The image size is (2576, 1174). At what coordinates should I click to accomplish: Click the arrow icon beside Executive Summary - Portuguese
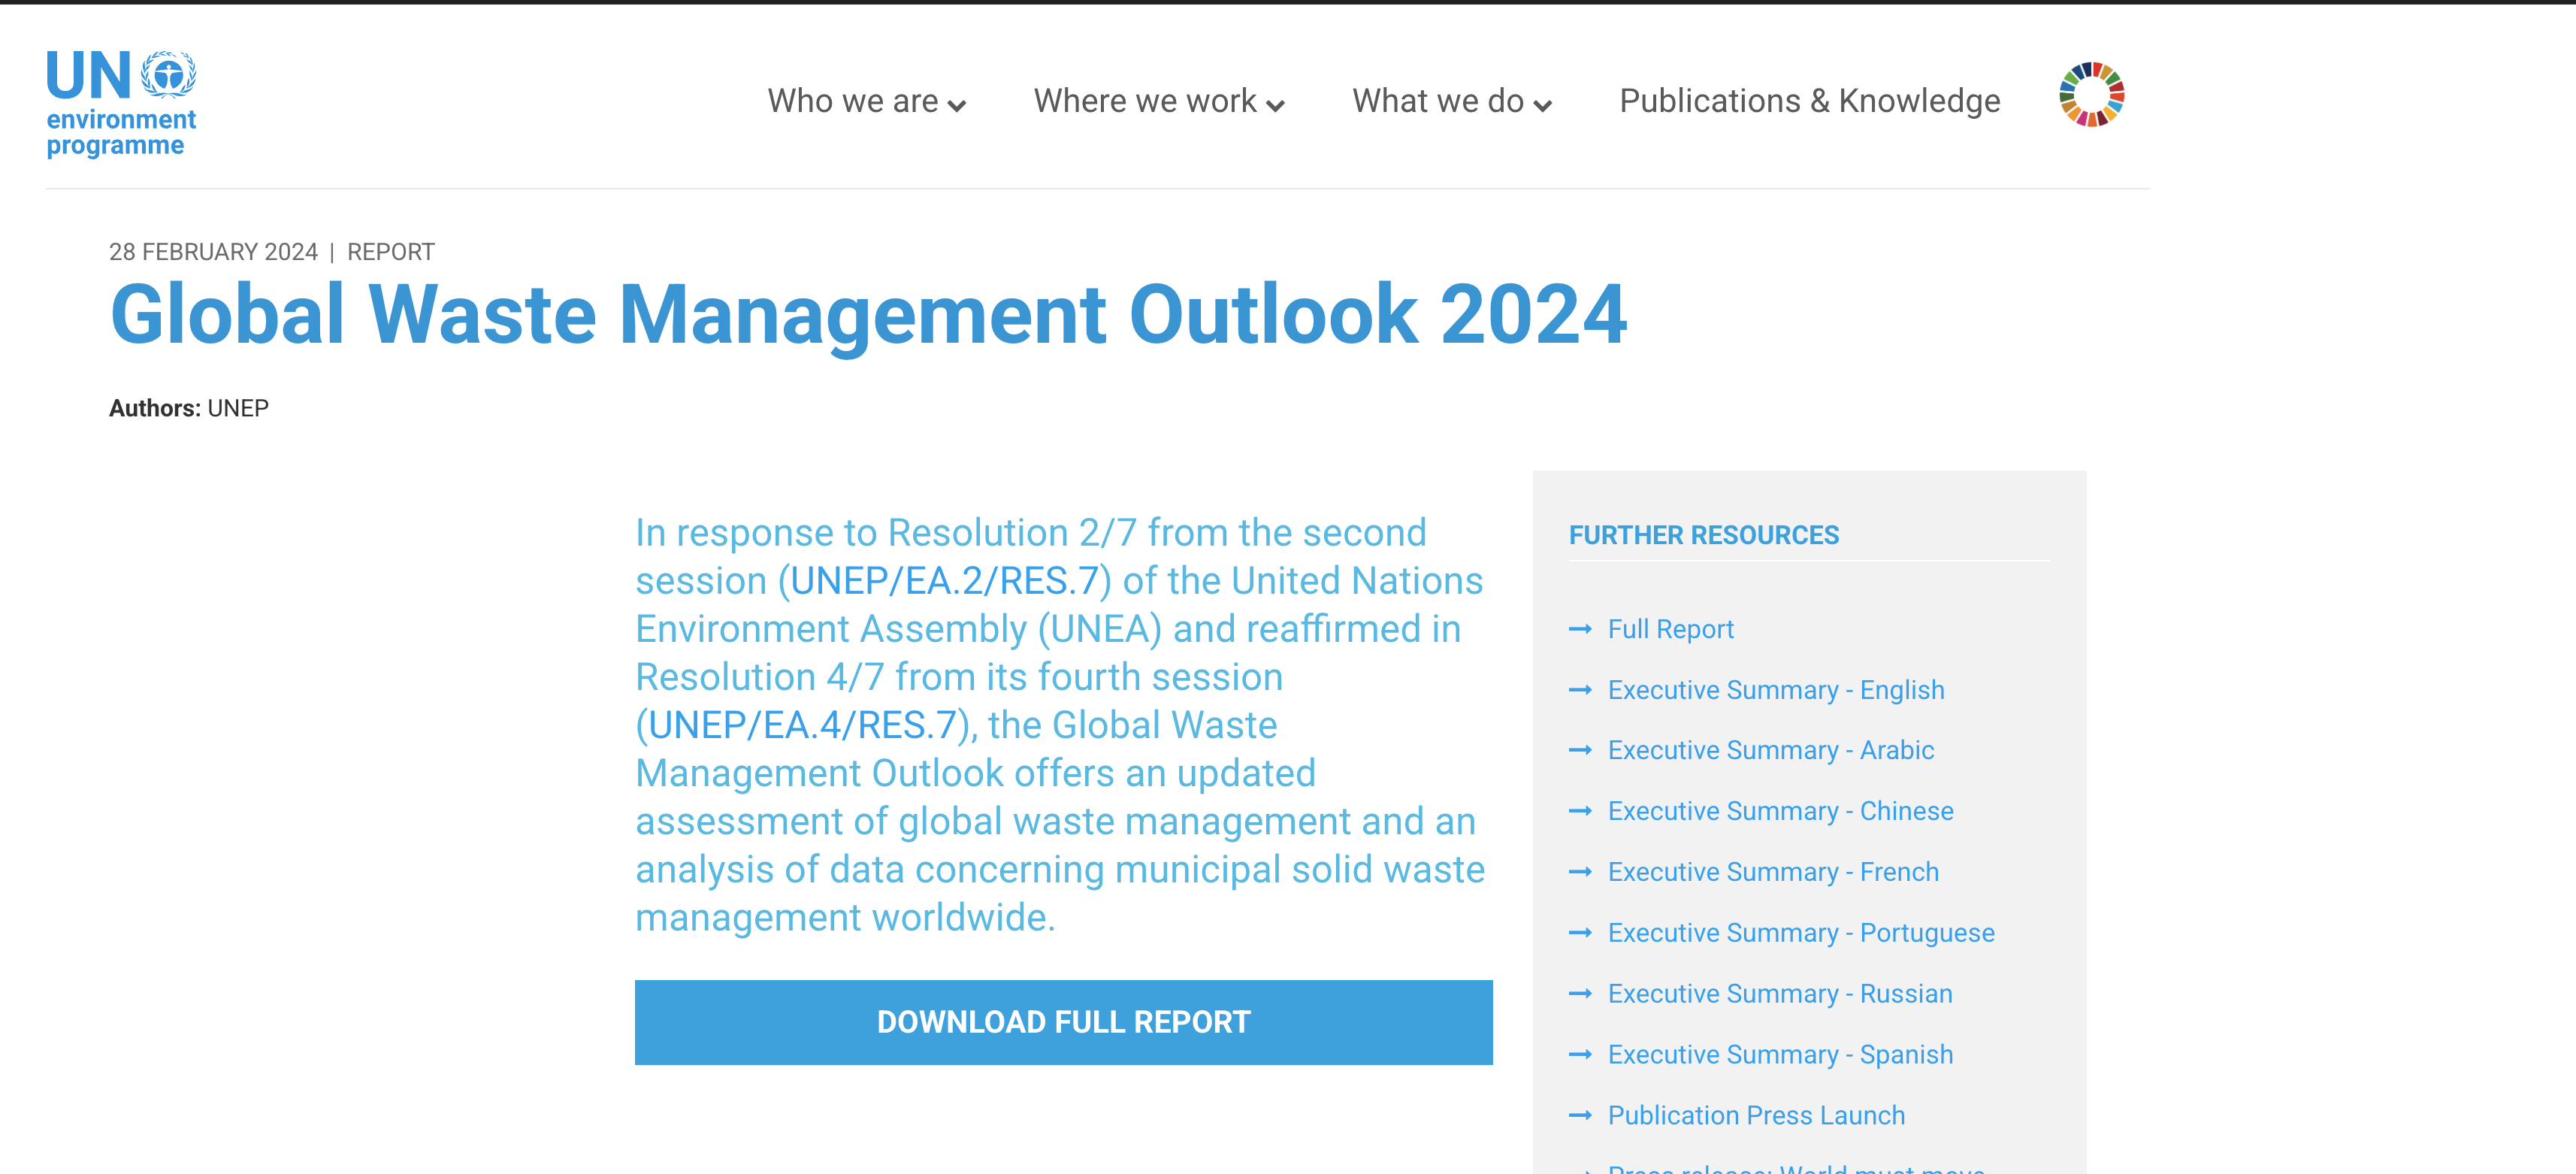point(1580,933)
